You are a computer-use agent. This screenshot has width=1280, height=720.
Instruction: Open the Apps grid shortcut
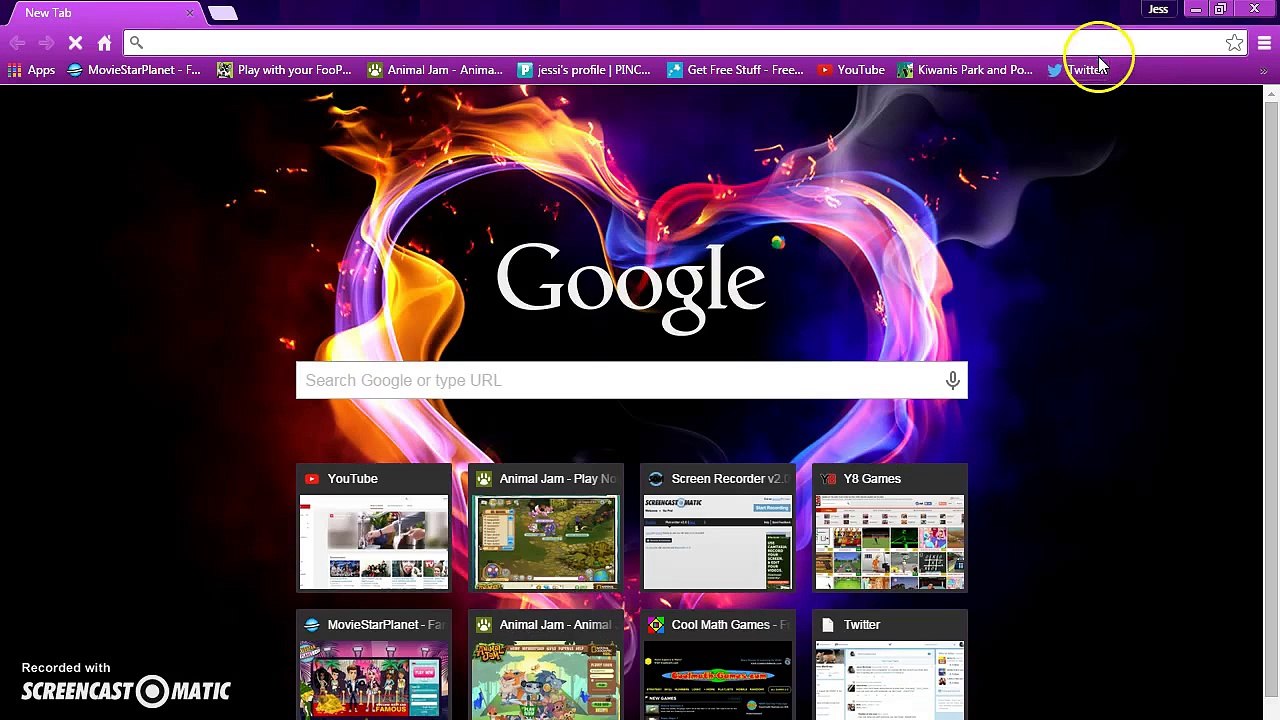tap(31, 70)
